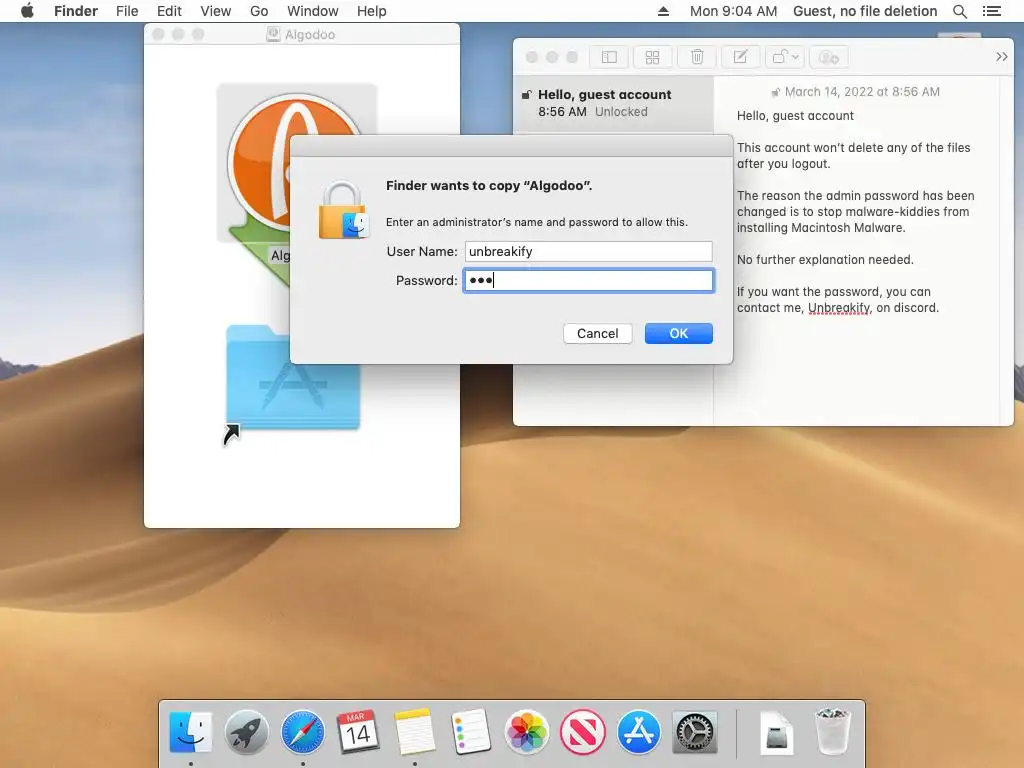
Task: Click the disk image document in Dock
Action: [x=776, y=733]
